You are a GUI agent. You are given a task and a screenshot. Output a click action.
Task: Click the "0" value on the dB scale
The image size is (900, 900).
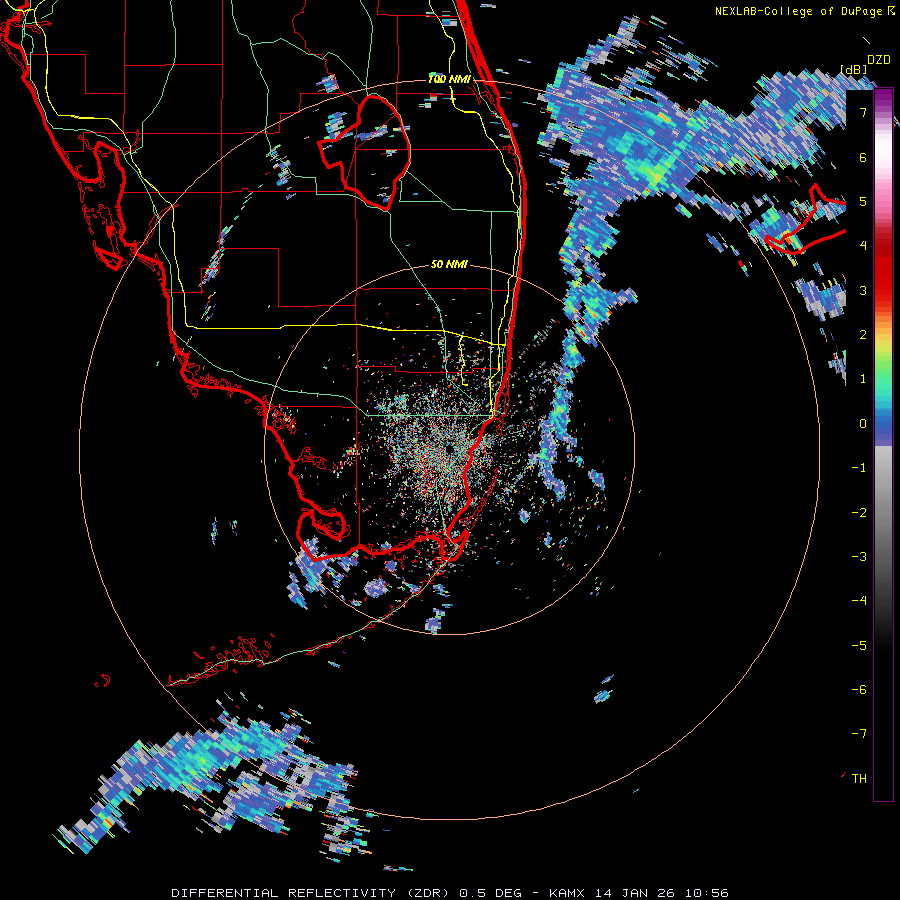point(863,424)
